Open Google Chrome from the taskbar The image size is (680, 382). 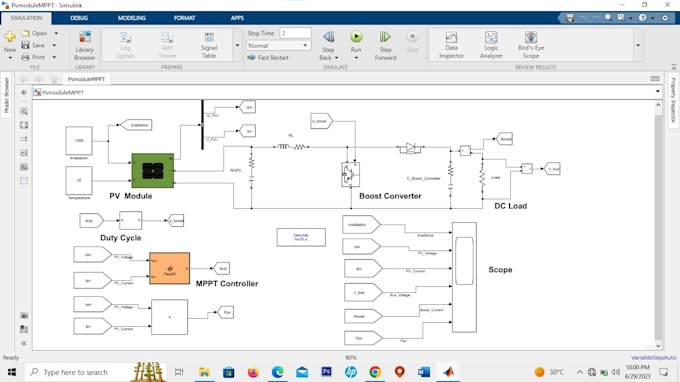click(375, 372)
